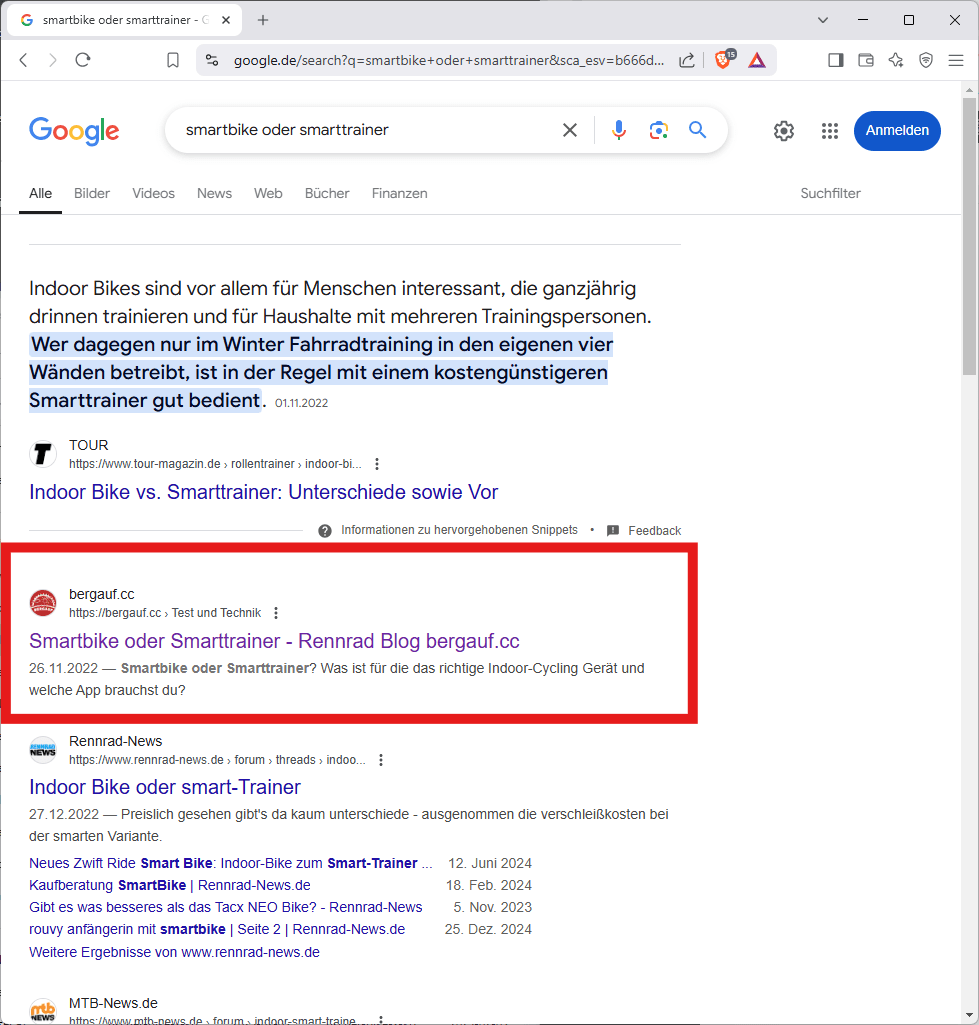The height and width of the screenshot is (1025, 979).
Task: Open Google Lens image search
Action: click(x=658, y=130)
